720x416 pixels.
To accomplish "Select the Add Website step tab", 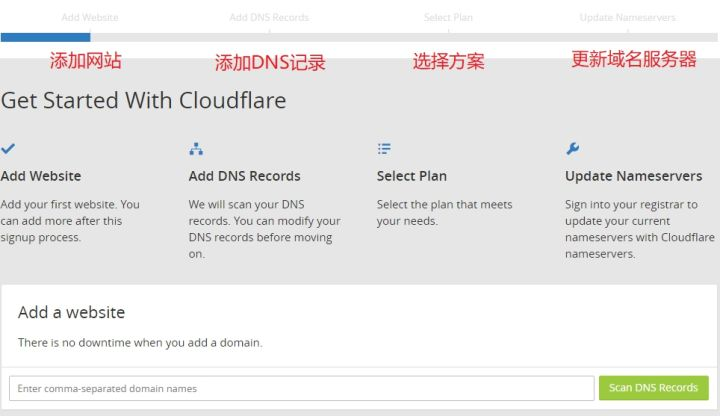I will (x=89, y=18).
